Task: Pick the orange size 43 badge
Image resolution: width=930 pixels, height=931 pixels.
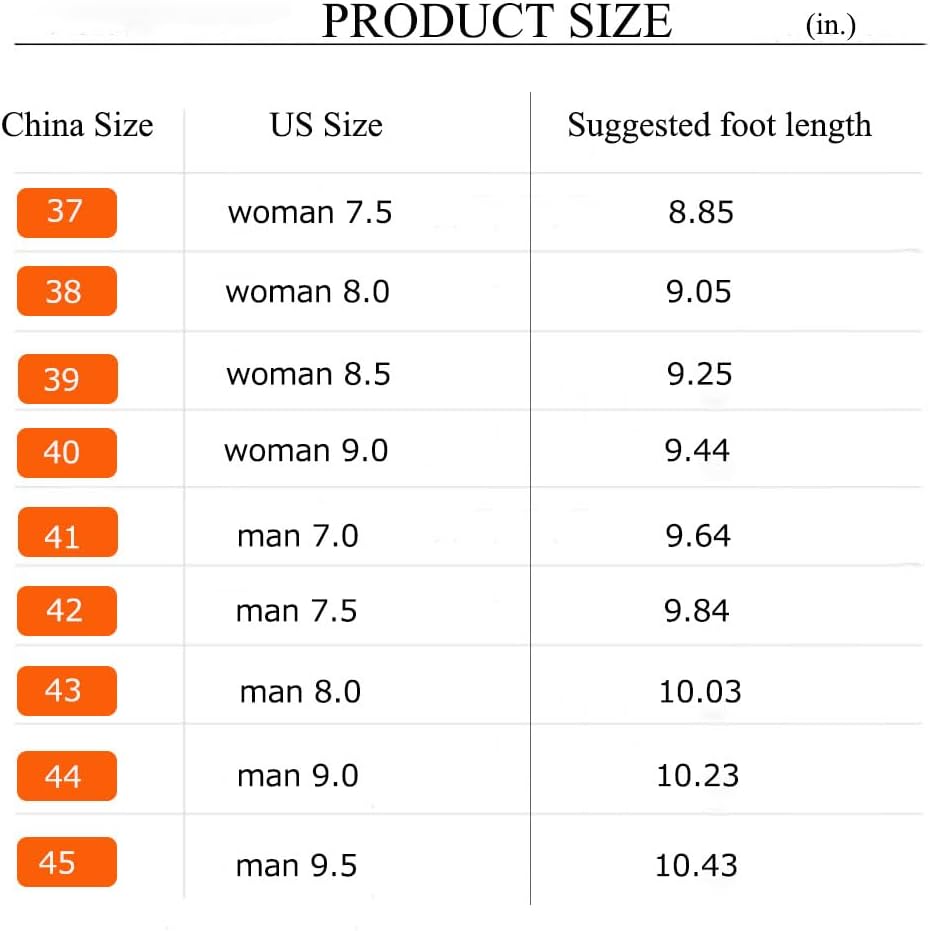Action: point(67,691)
